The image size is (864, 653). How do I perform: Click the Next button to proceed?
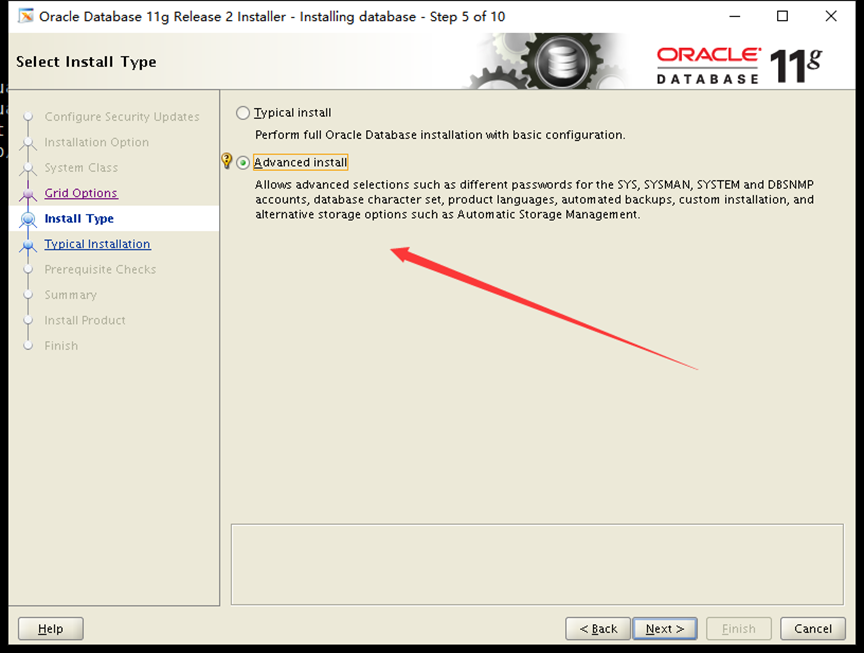[664, 628]
